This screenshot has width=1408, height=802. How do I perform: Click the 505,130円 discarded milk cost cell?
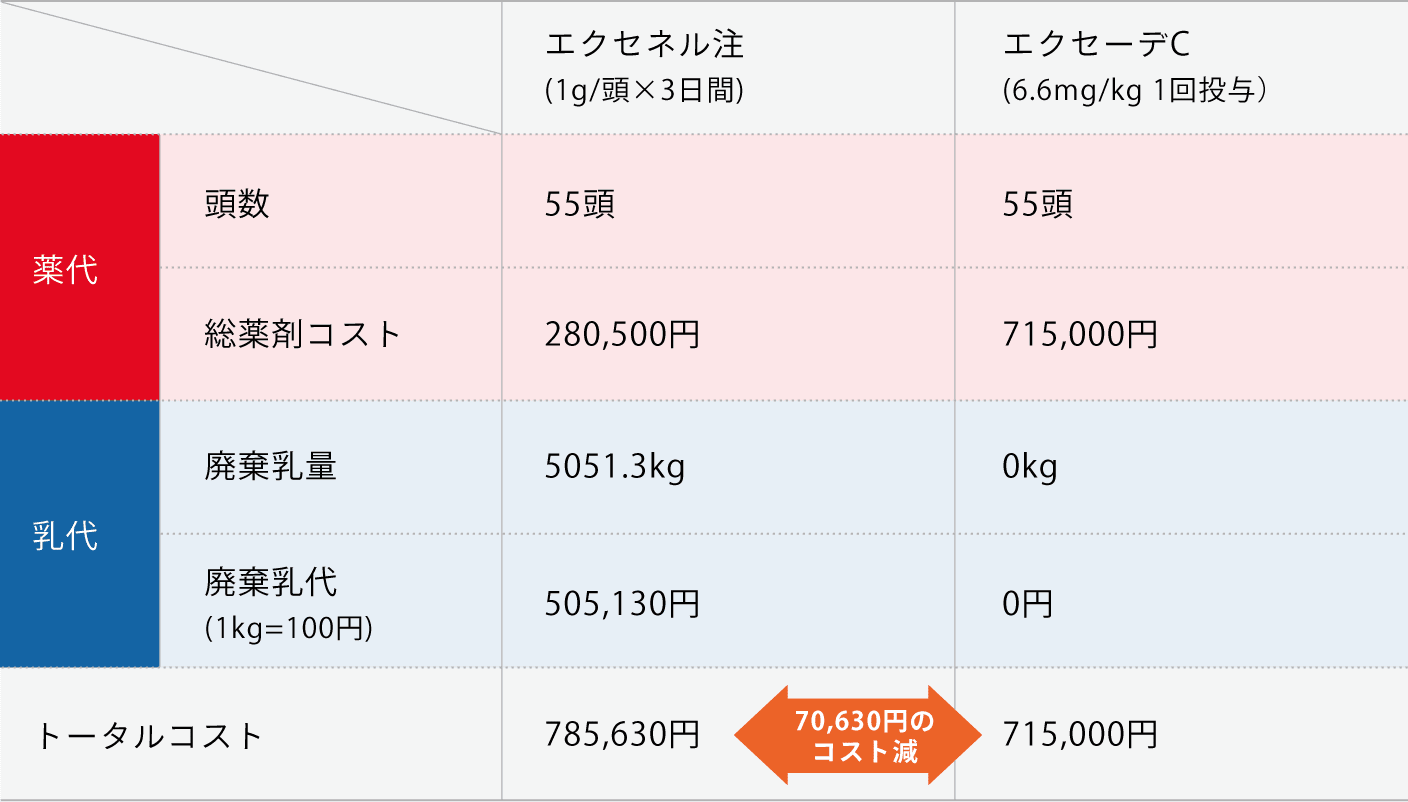[622, 603]
